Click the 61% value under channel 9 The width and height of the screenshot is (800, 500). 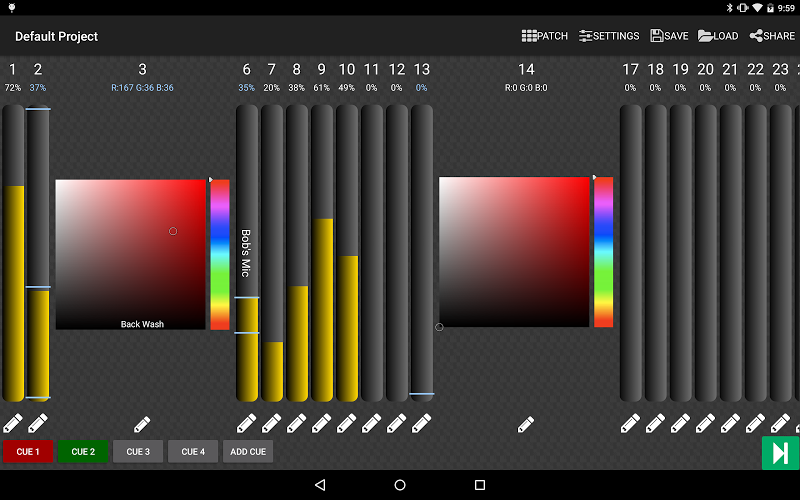pos(321,88)
